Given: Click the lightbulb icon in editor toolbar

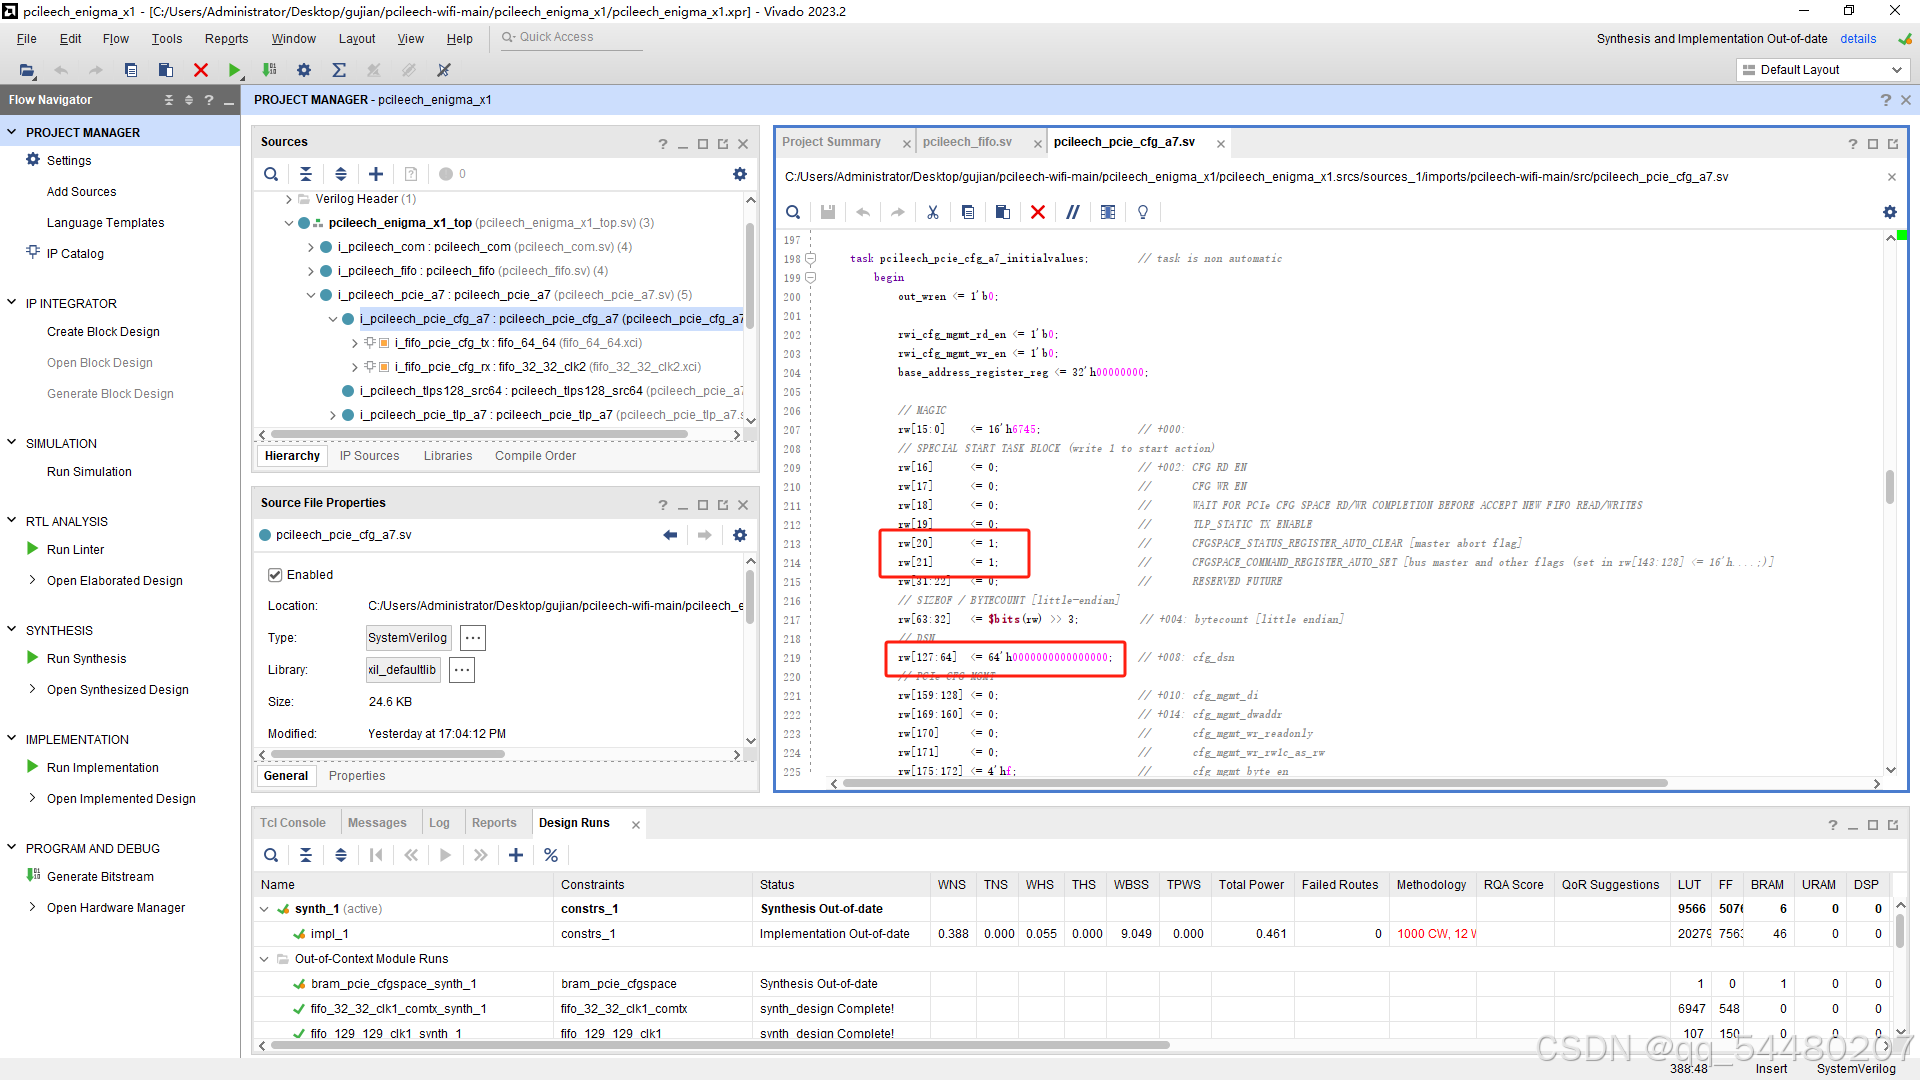Looking at the screenshot, I should [x=1143, y=212].
